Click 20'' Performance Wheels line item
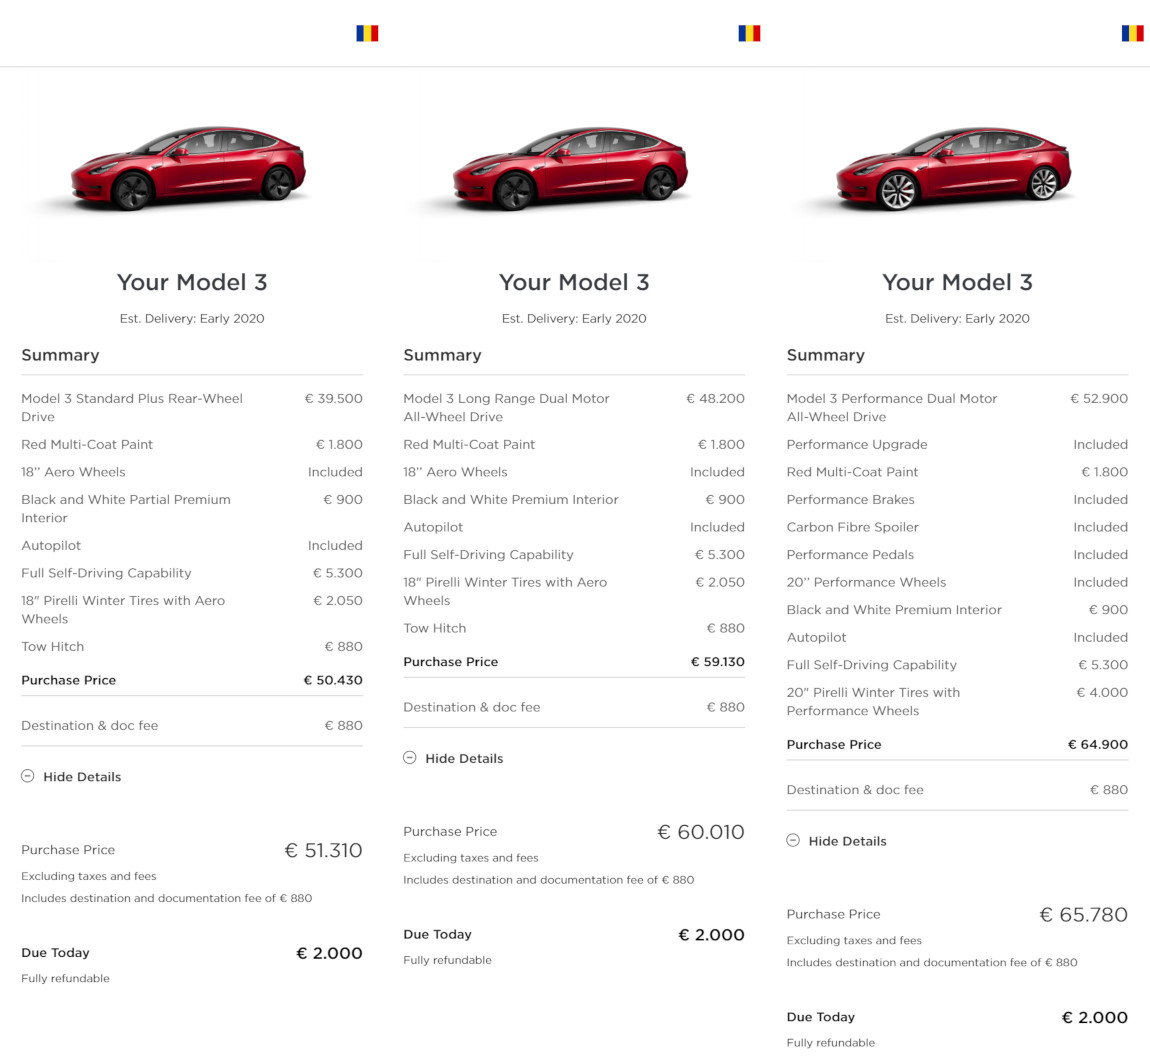The image size is (1150, 1060). point(957,582)
